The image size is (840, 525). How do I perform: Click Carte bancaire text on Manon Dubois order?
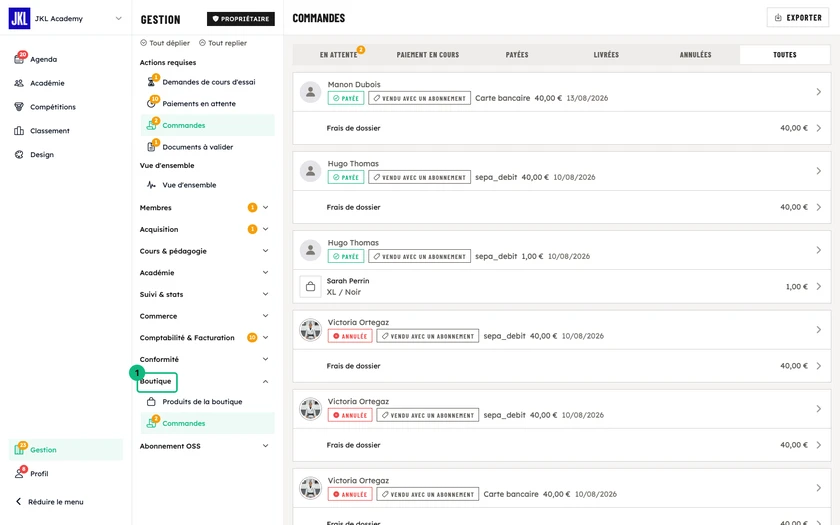[x=502, y=98]
